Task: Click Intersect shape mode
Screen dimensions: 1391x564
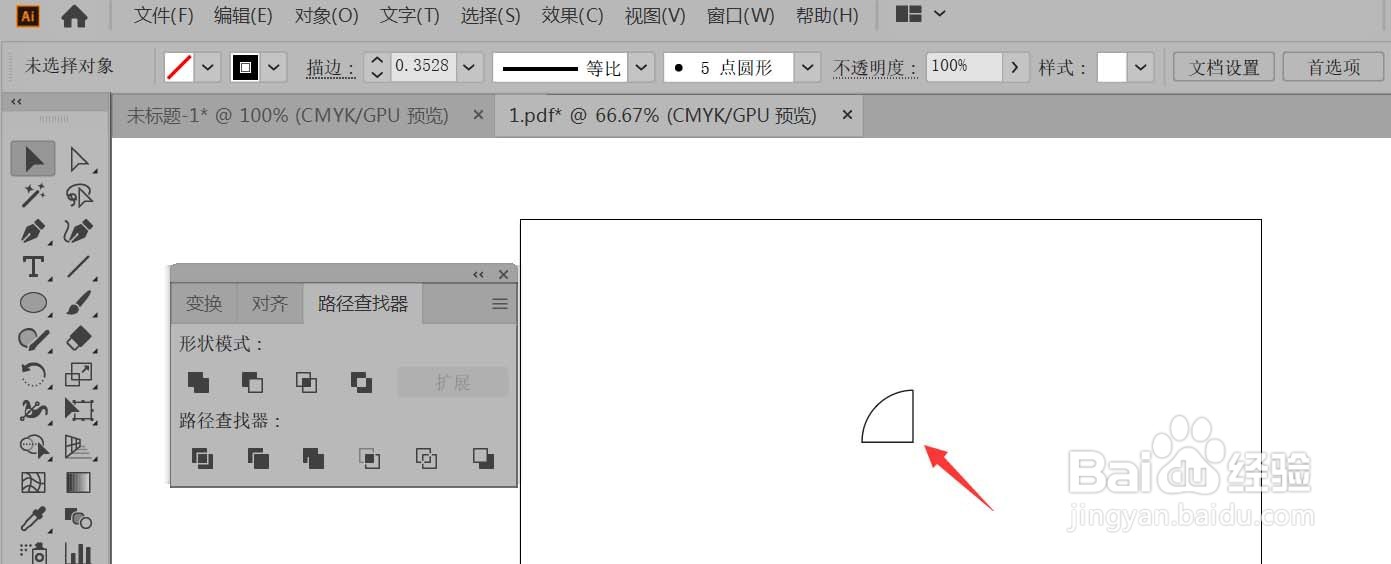Action: click(x=307, y=382)
